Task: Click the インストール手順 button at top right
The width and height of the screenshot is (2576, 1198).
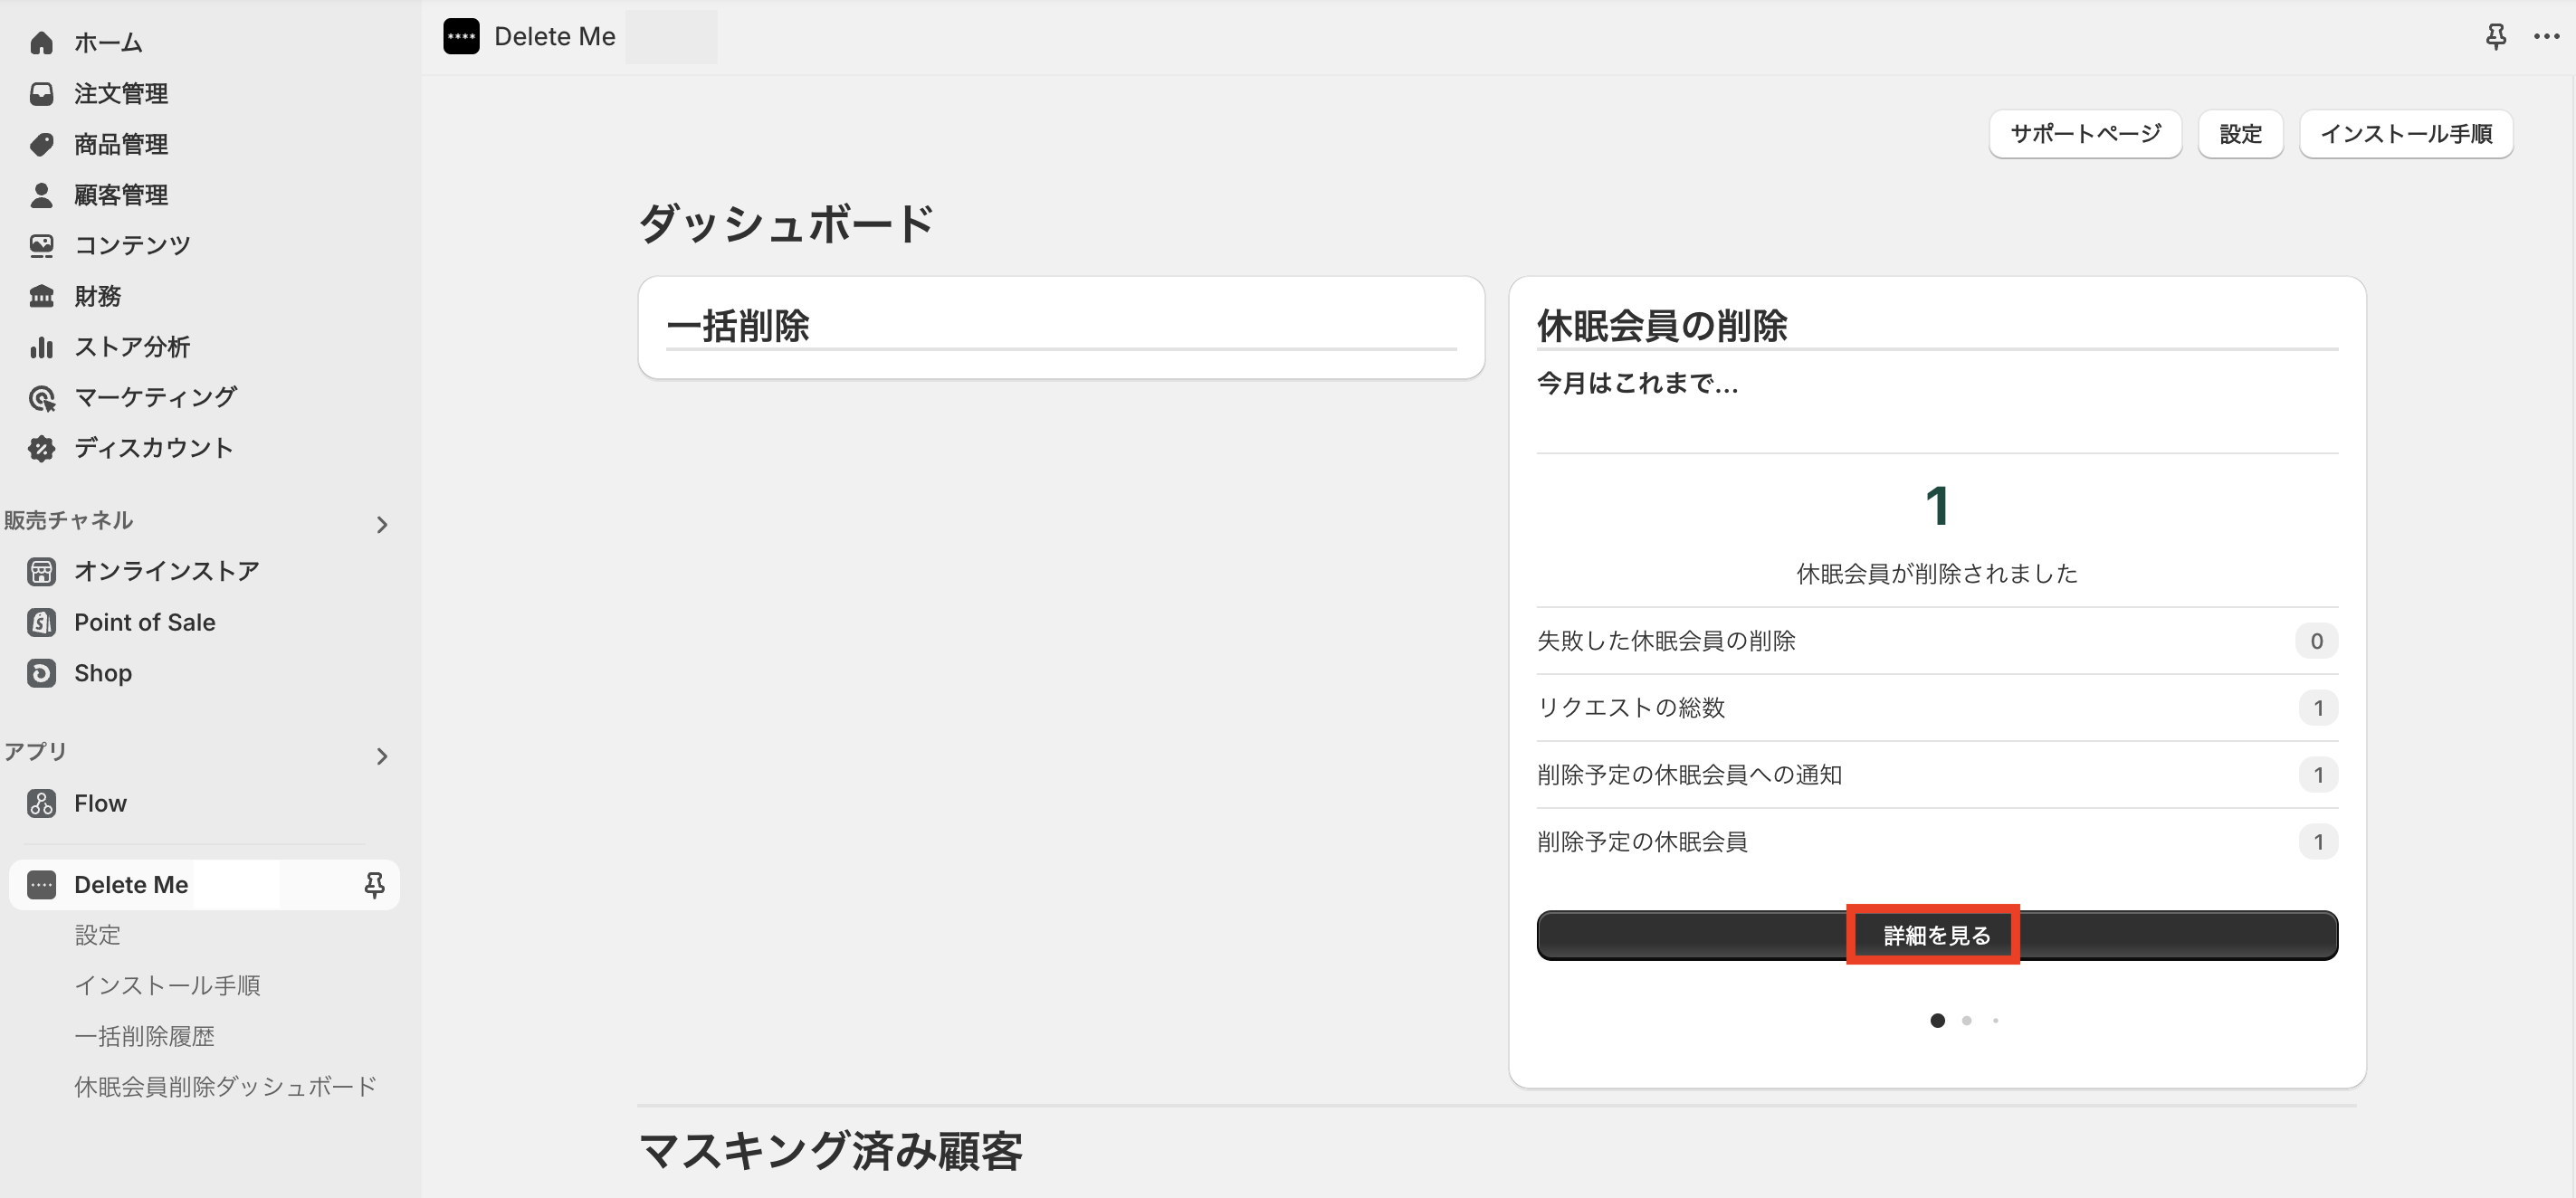Action: coord(2406,134)
